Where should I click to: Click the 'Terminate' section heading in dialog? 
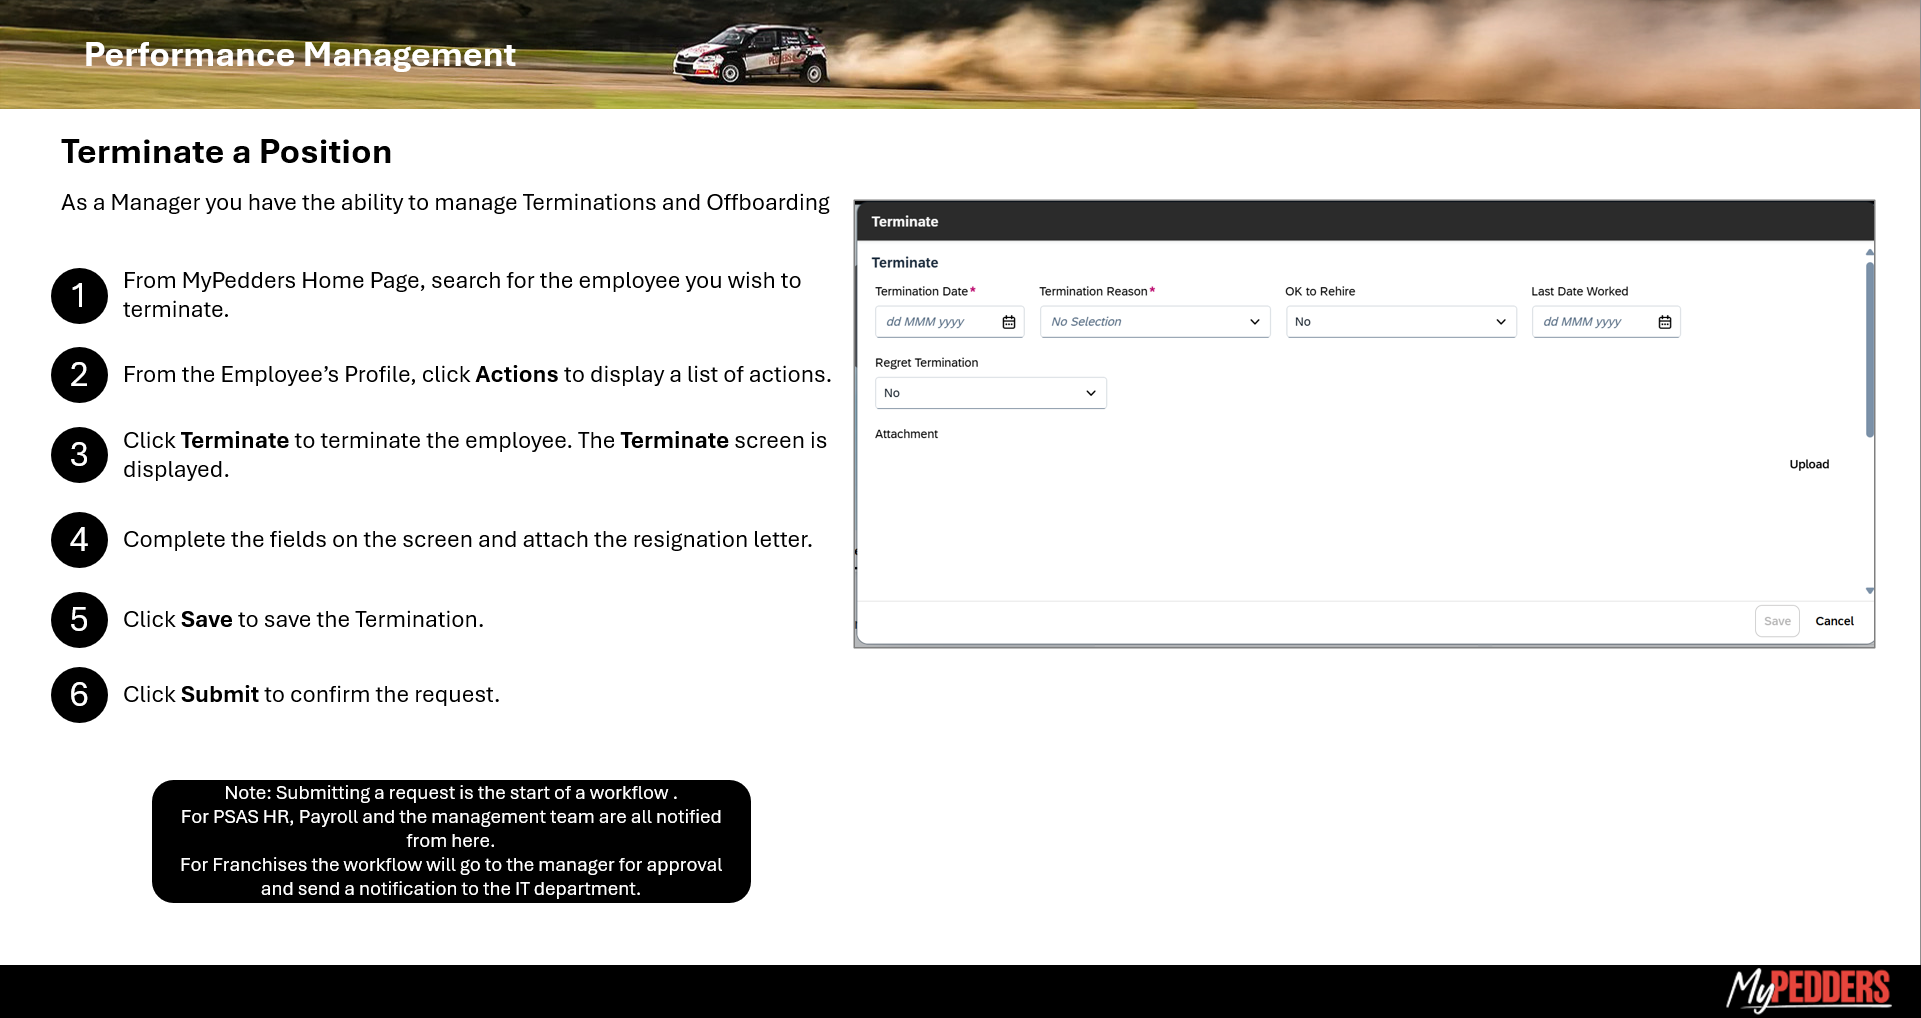click(x=904, y=263)
